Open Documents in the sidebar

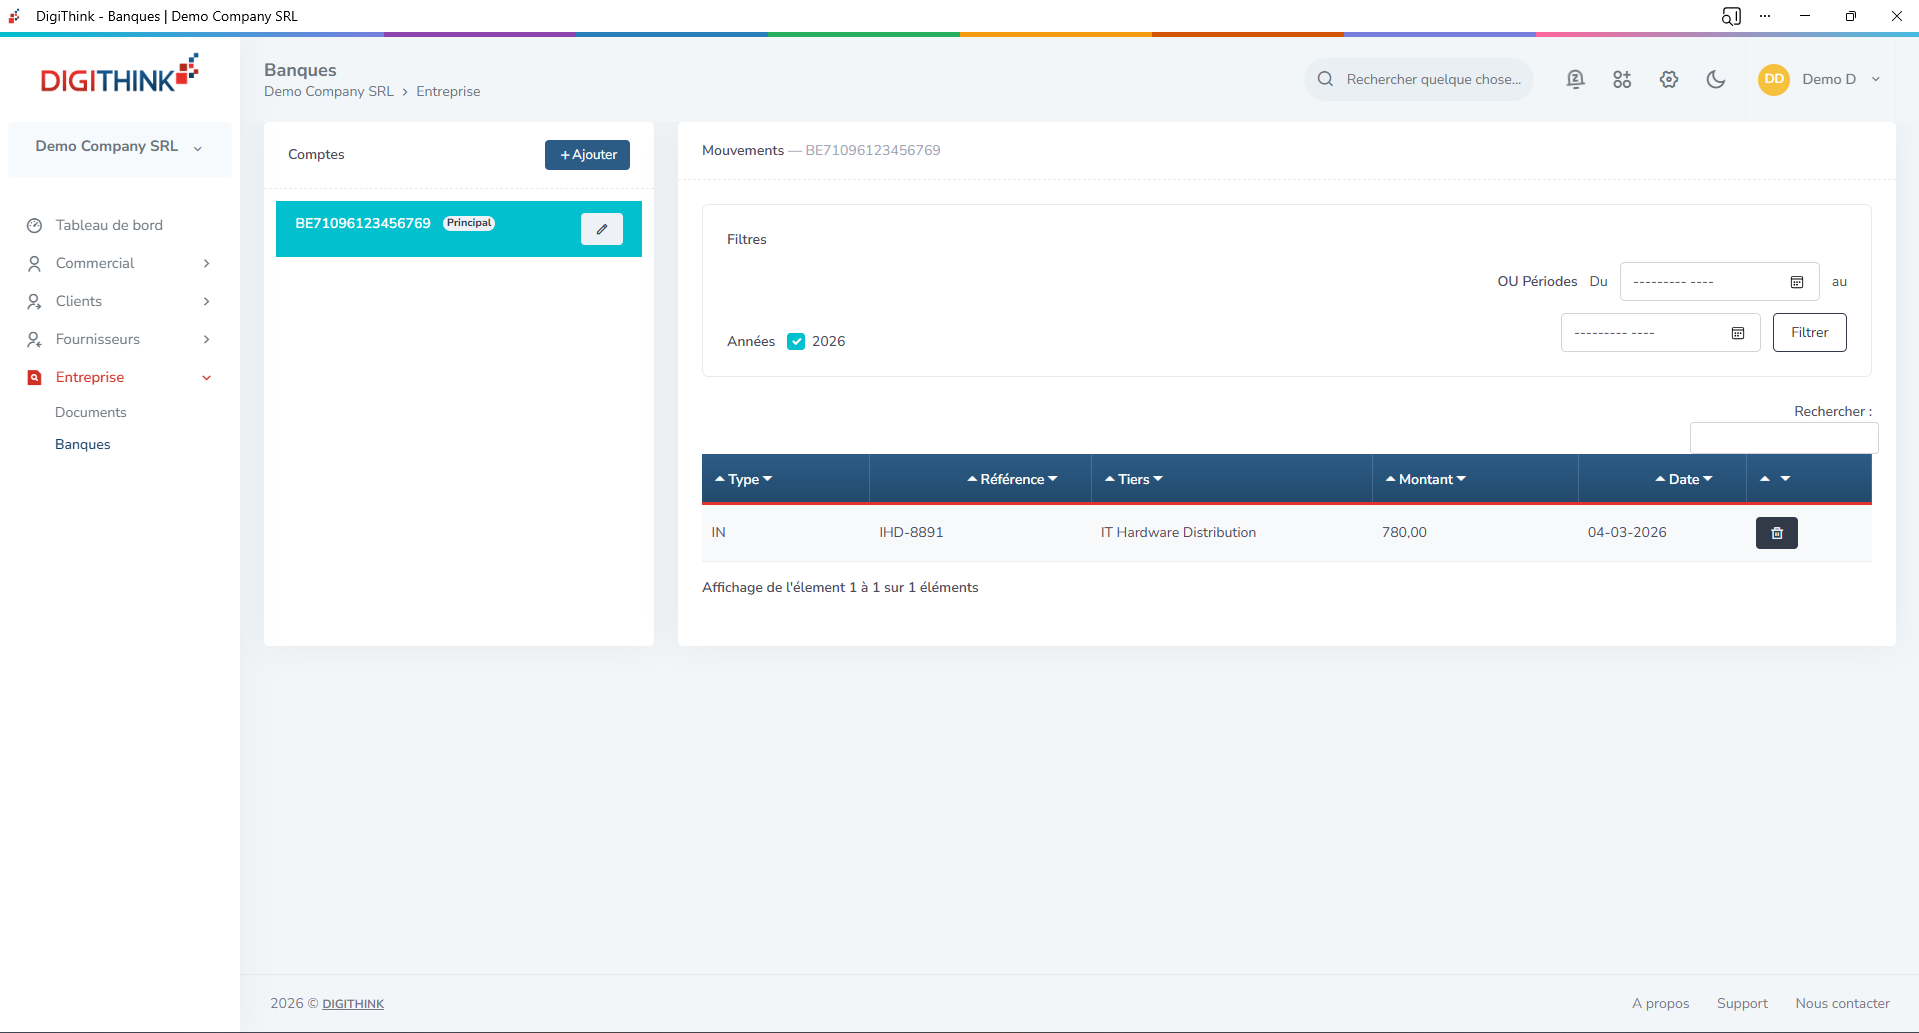[91, 412]
